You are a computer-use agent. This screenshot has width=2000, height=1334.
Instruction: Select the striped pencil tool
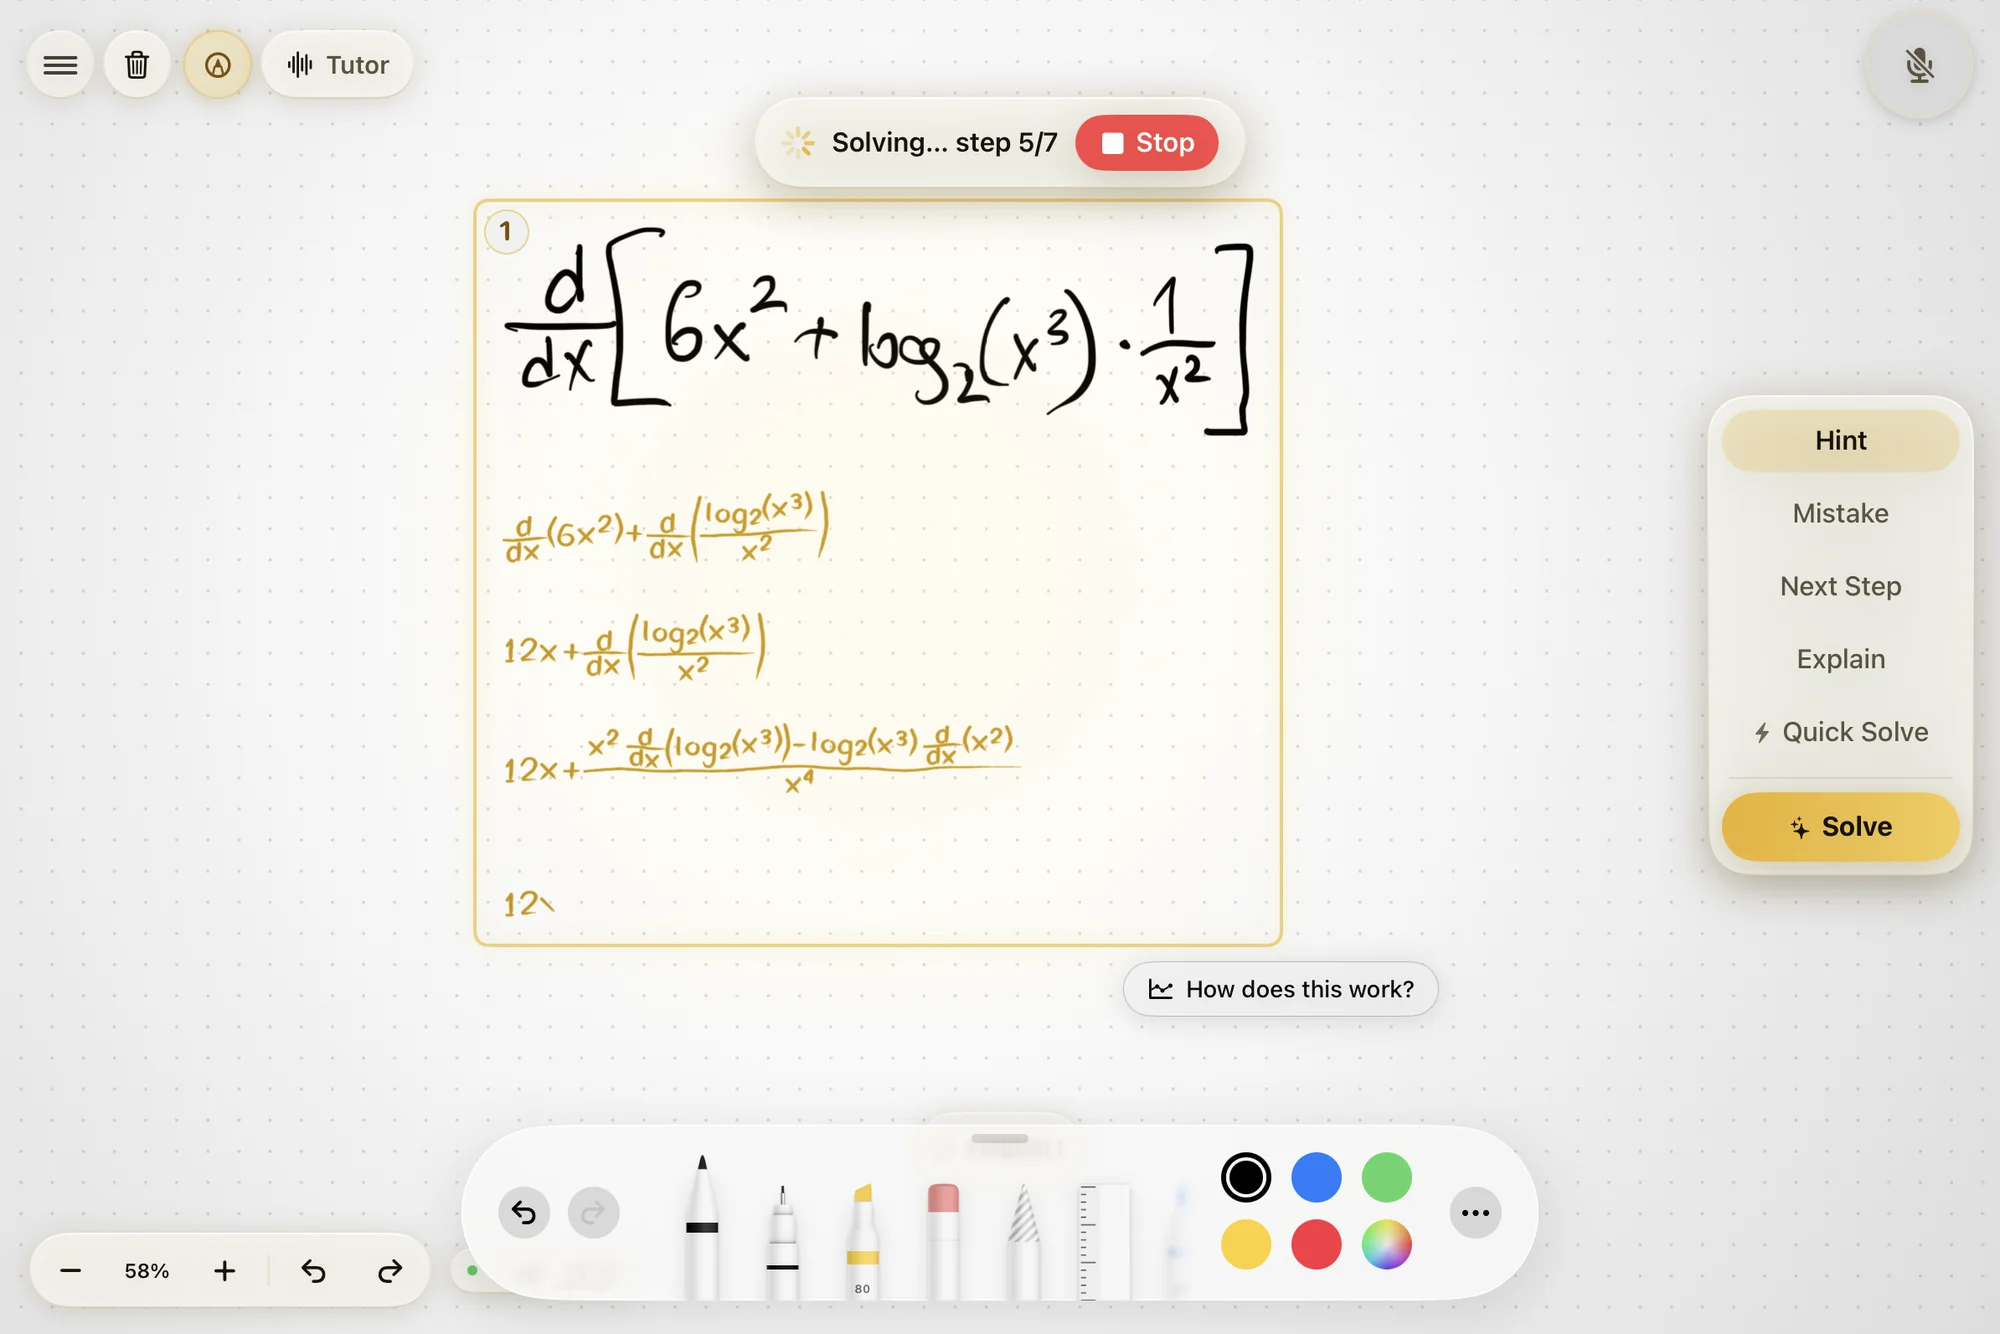point(1023,1240)
